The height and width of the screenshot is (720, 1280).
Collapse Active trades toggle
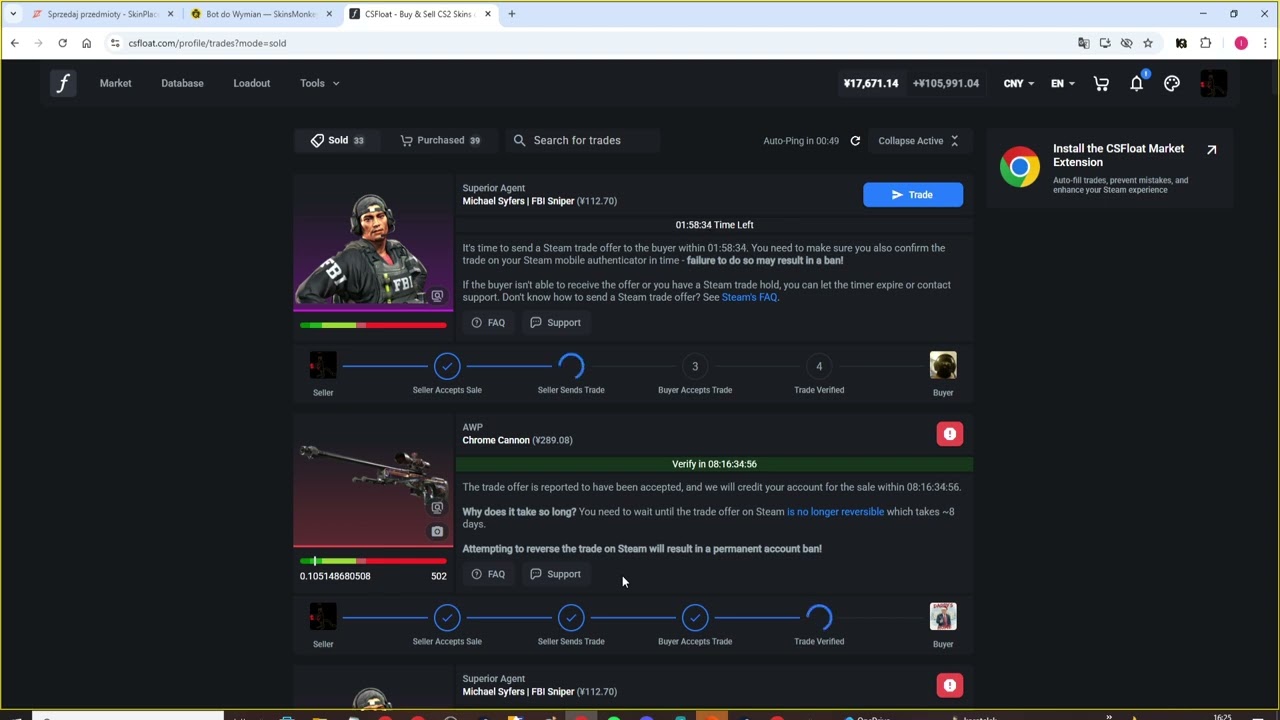point(918,141)
